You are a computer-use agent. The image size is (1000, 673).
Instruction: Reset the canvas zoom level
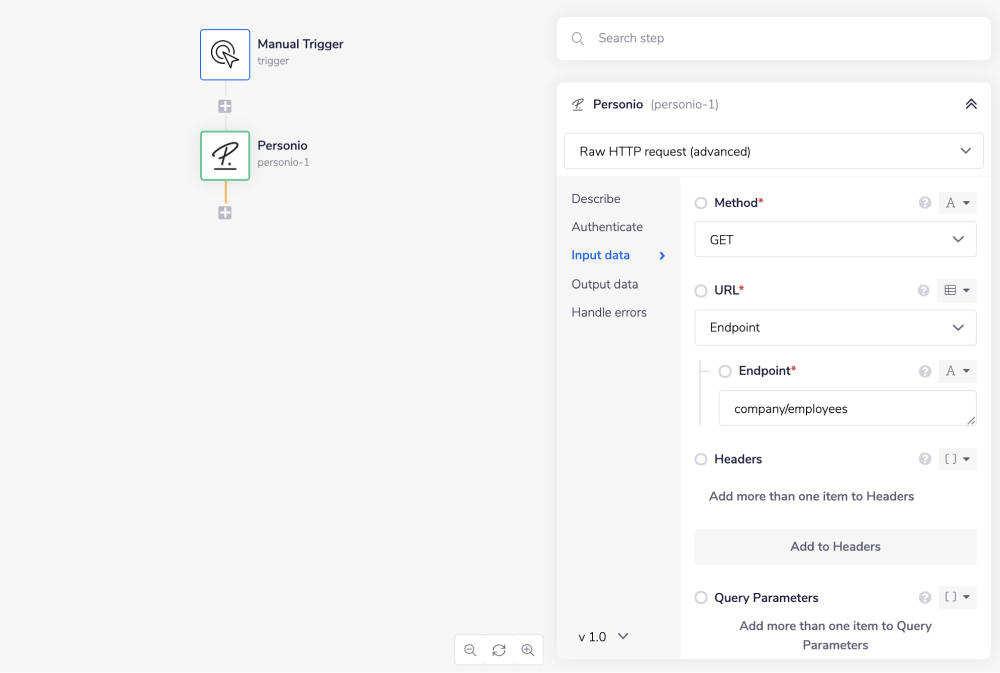[499, 650]
